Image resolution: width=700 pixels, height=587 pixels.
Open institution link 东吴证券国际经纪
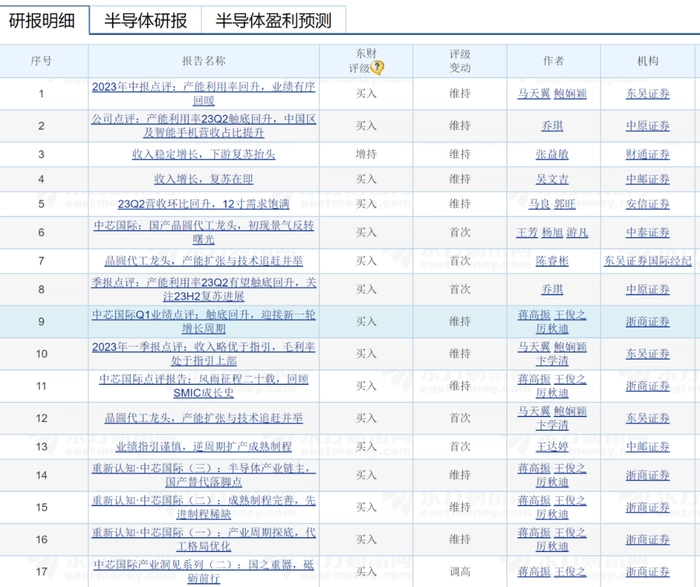tap(647, 261)
